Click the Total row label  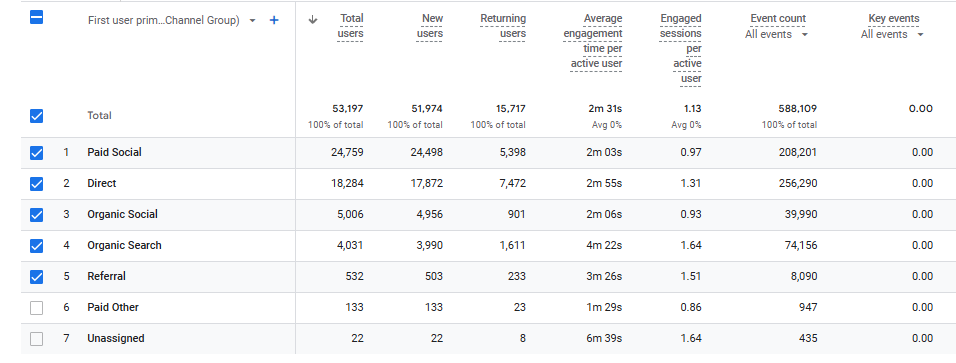tap(99, 115)
